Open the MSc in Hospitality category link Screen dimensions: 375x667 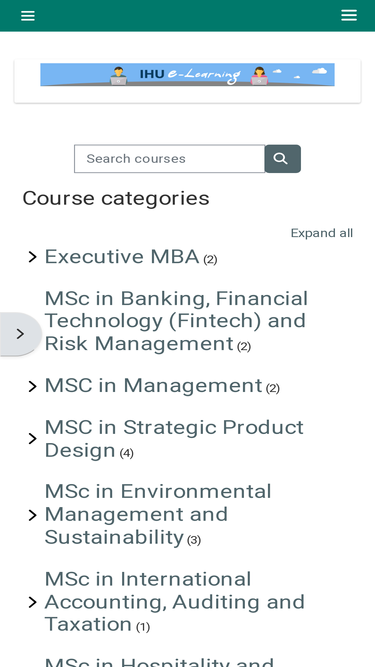tap(159, 661)
